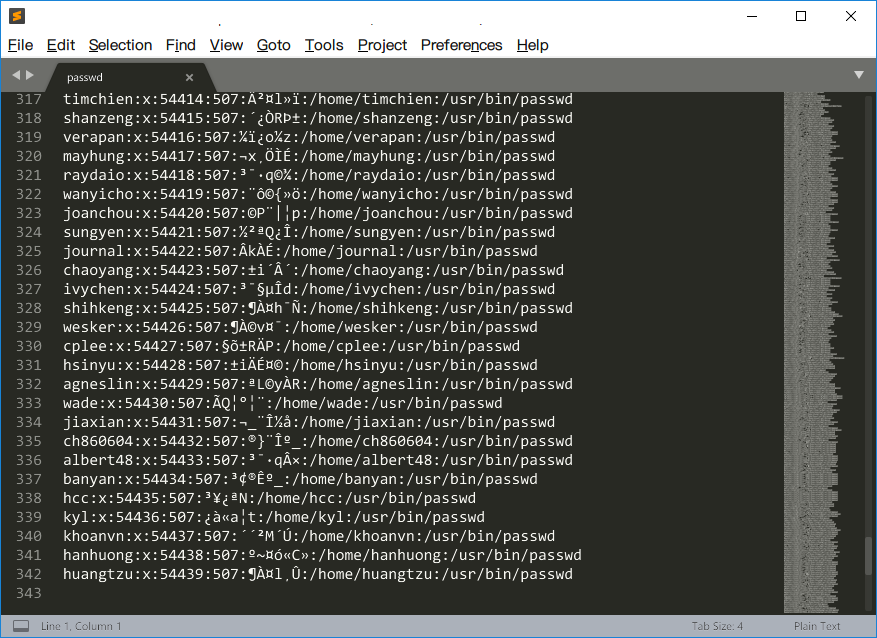Click the ch860604 username at line start
This screenshot has width=877, height=638.
point(98,441)
